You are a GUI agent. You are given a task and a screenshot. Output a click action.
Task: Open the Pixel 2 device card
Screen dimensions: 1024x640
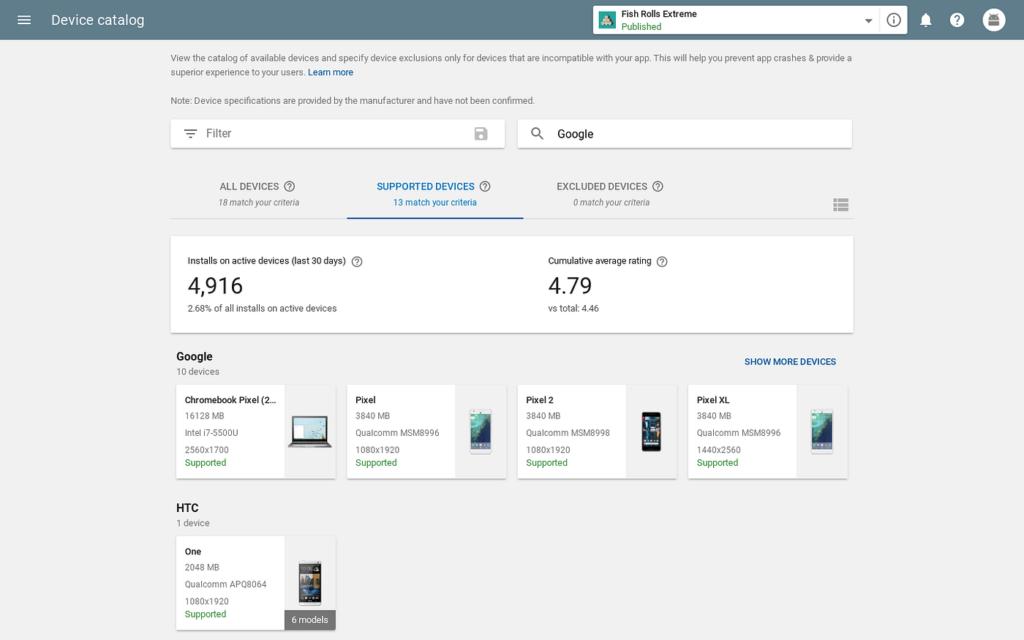coord(596,431)
